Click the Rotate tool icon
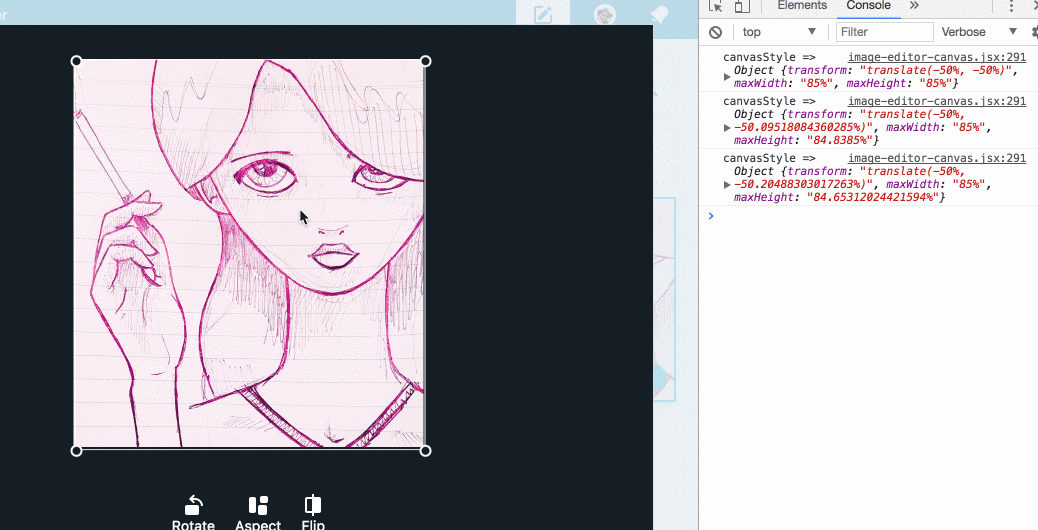This screenshot has height=530, width=1038. pyautogui.click(x=193, y=505)
